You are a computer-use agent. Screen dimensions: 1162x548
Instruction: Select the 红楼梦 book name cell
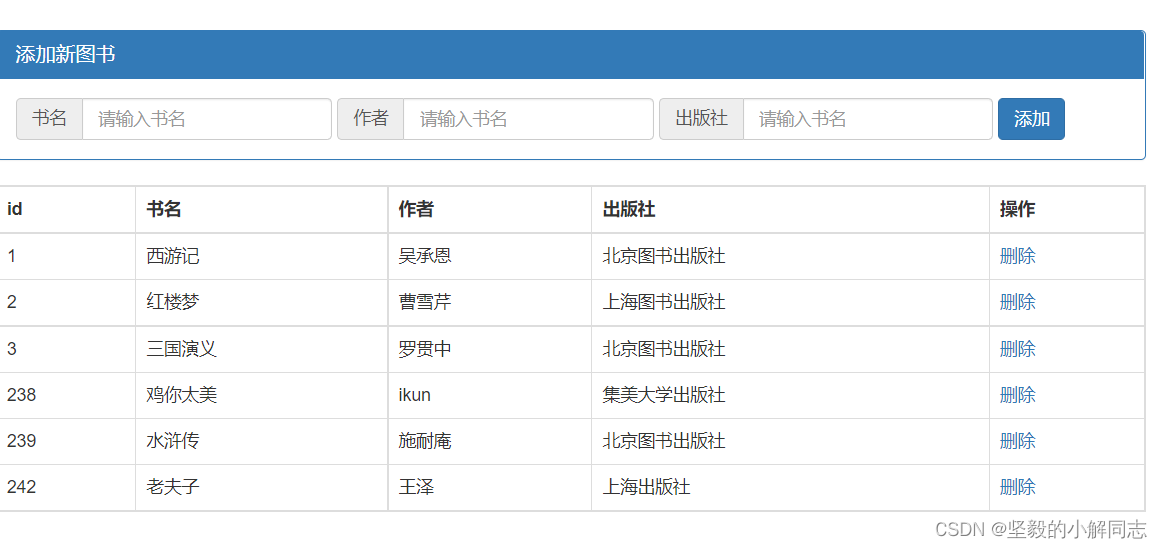262,303
